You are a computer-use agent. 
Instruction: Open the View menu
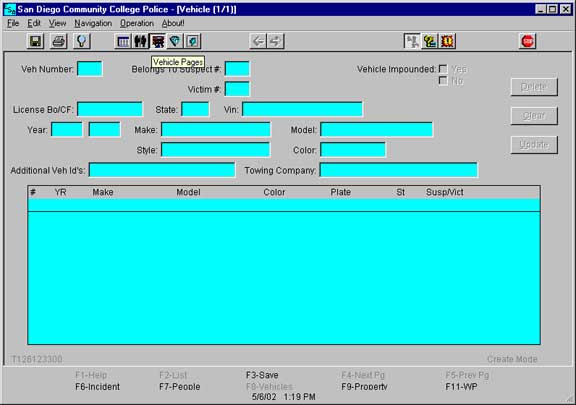(57, 24)
